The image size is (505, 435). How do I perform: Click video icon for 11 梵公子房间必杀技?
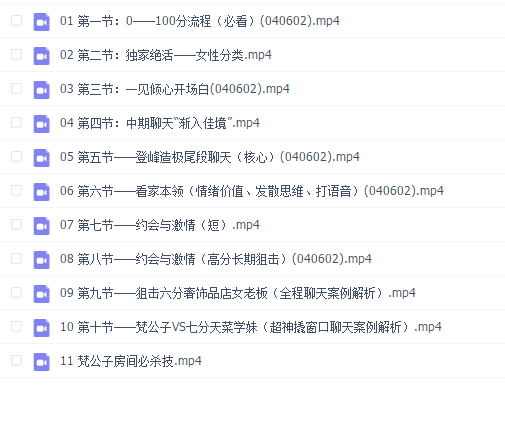point(42,362)
